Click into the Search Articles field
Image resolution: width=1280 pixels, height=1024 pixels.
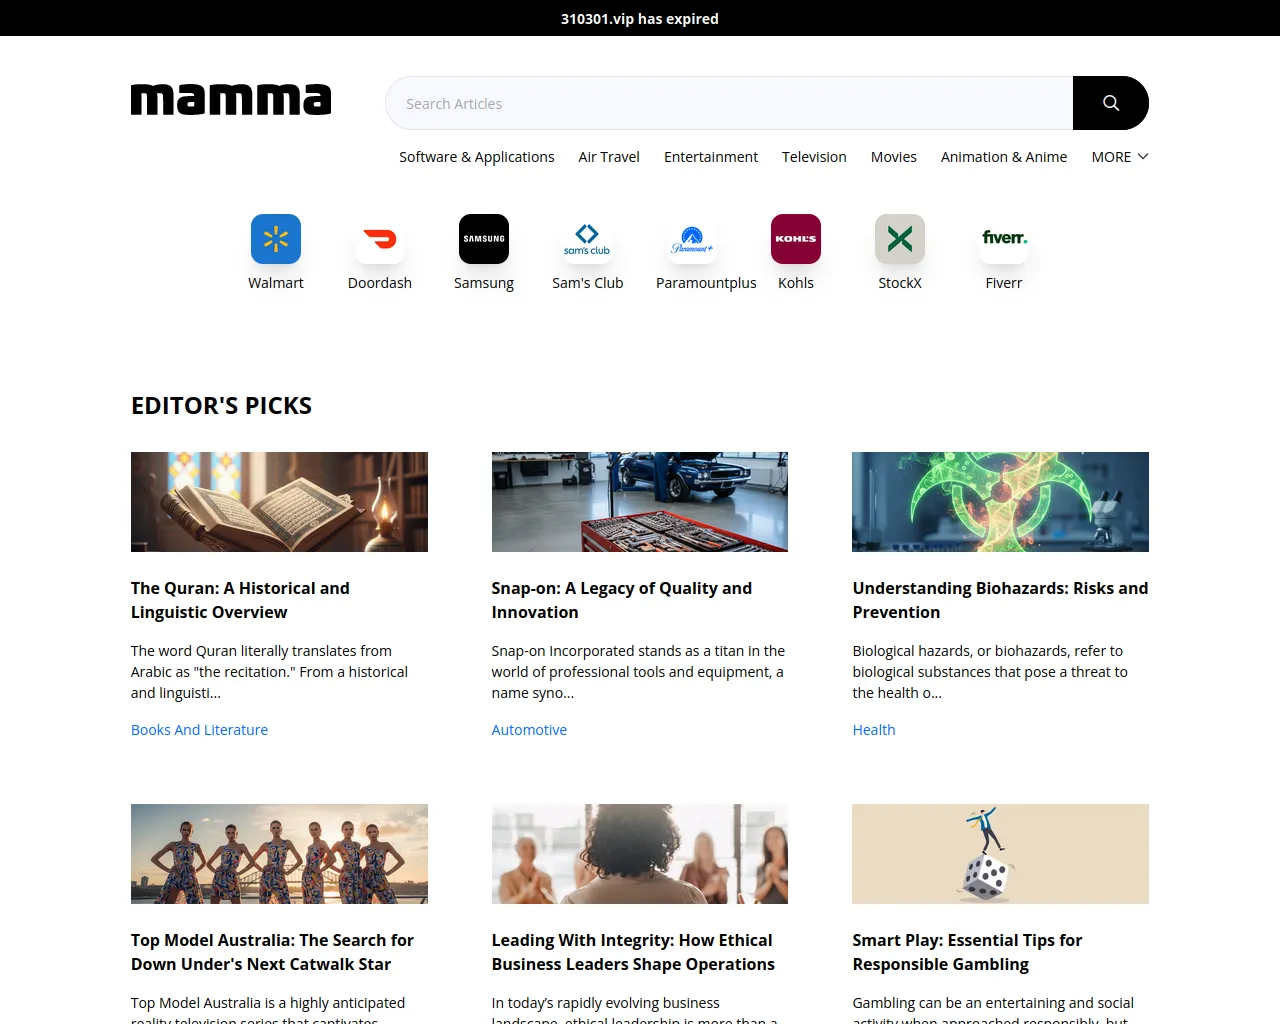(729, 103)
